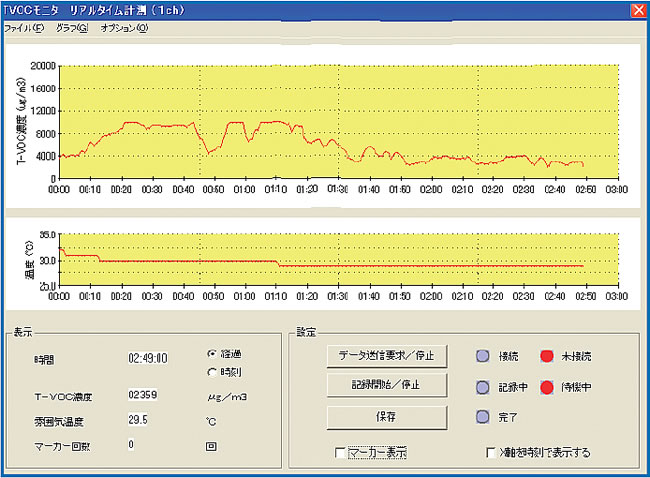650x478 pixels.
Task: Click the 雰囲気温度 value field
Action: pos(139,419)
